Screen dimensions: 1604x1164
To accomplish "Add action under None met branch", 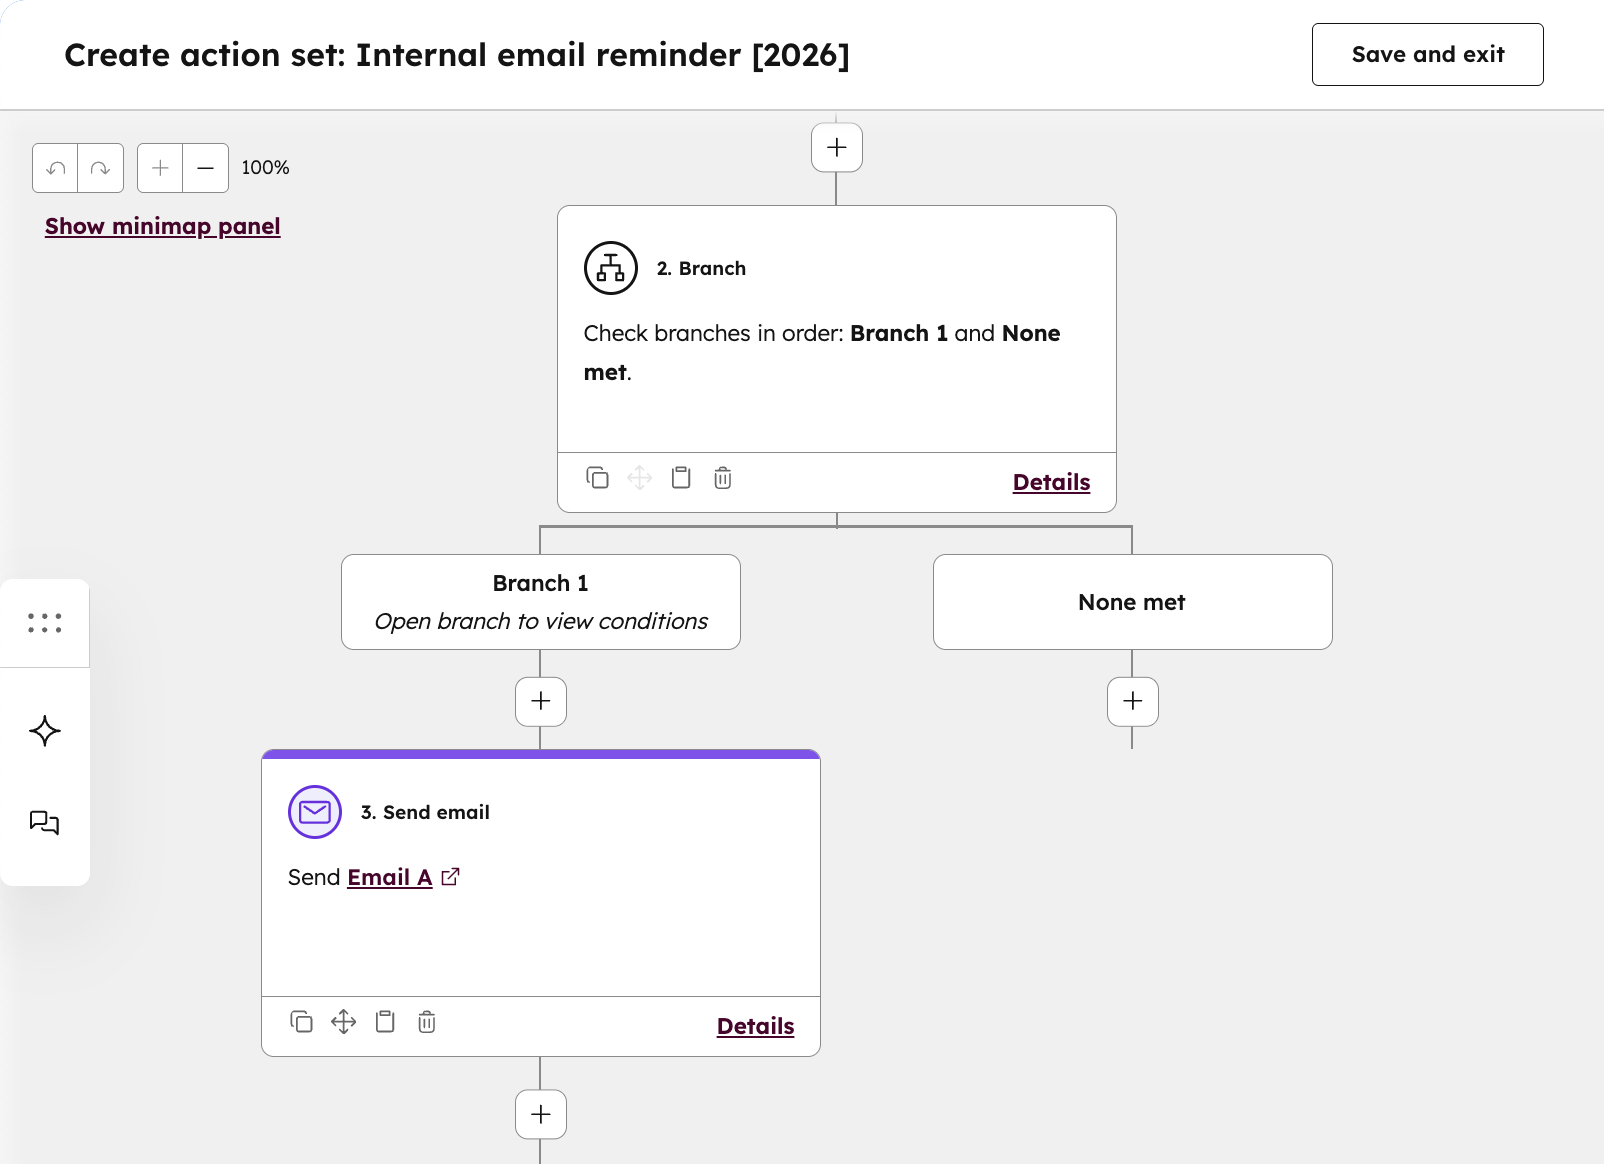I will 1133,701.
